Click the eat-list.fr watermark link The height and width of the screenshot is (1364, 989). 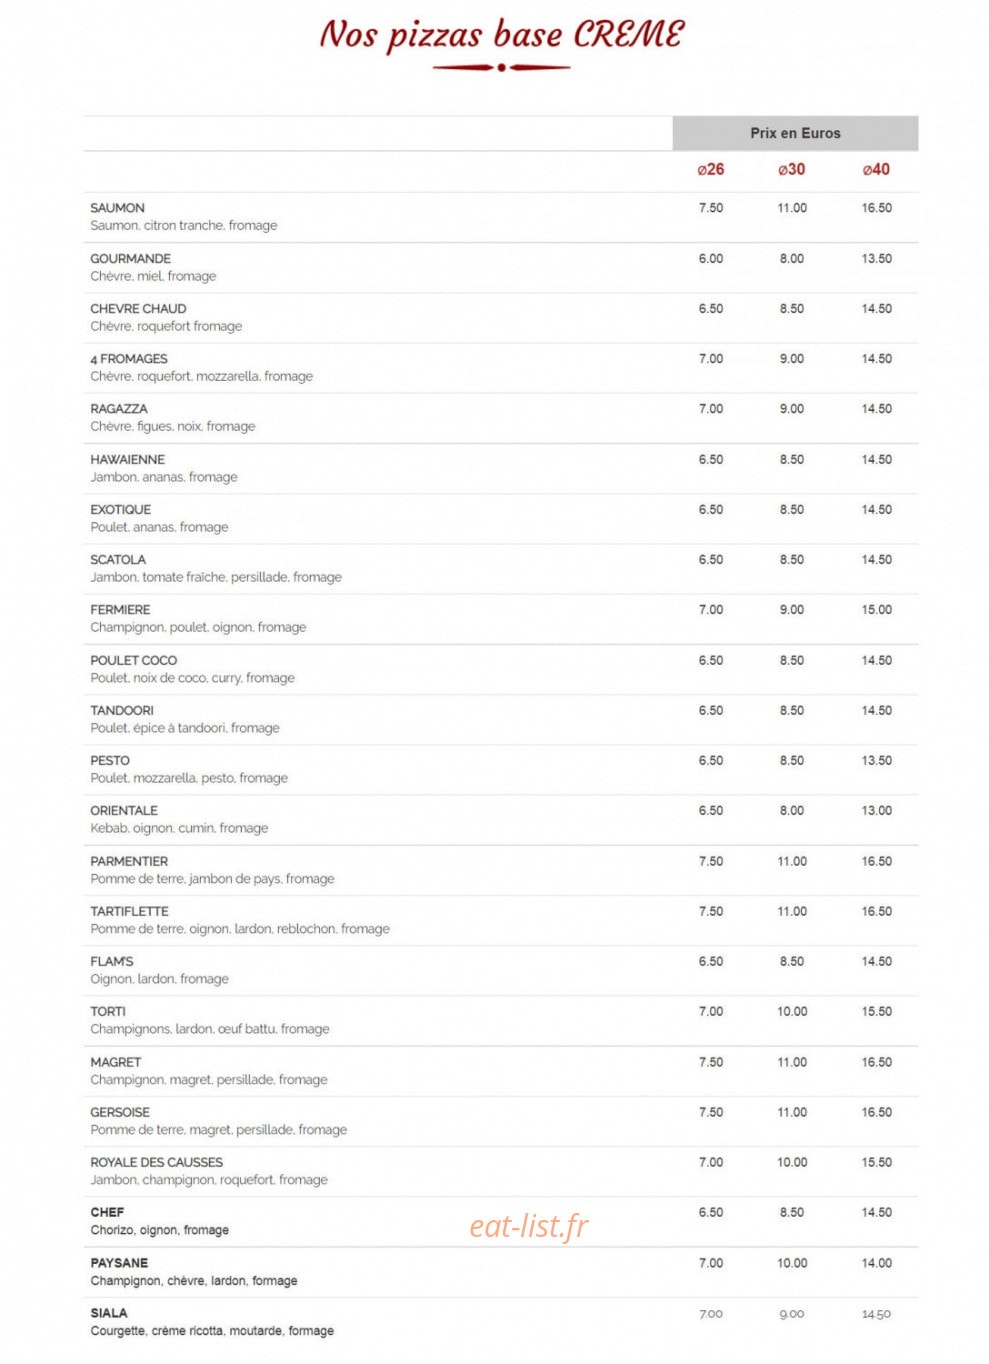click(x=529, y=1225)
